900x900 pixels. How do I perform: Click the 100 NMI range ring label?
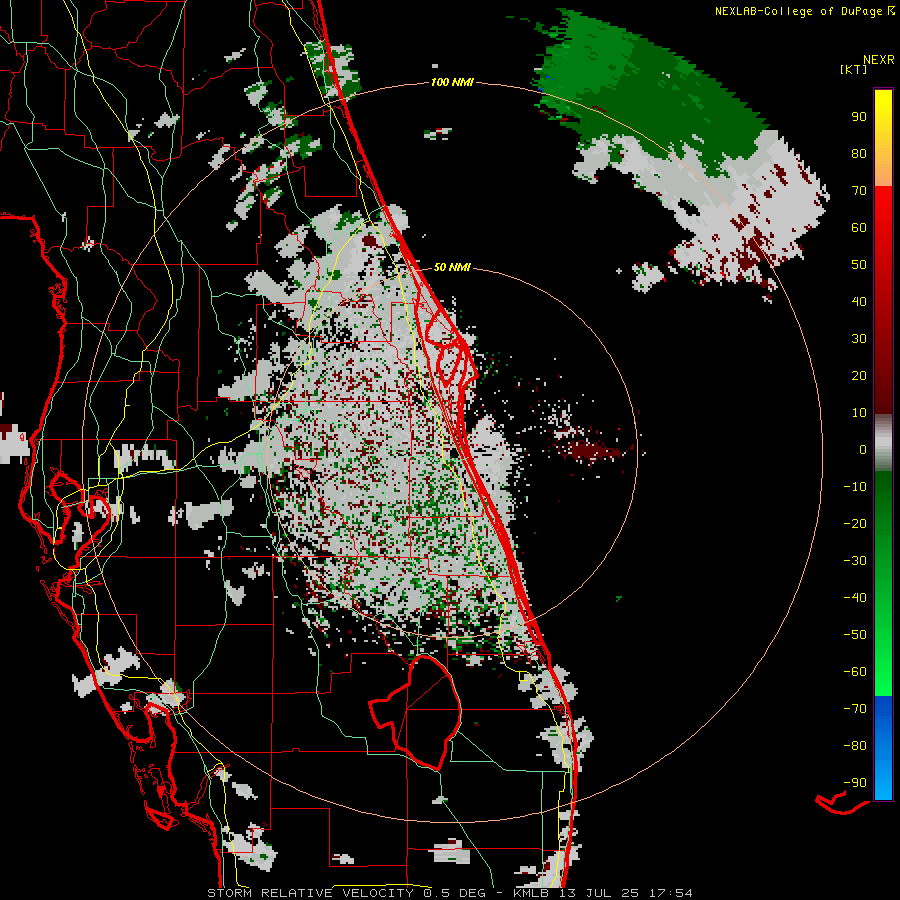coord(452,83)
